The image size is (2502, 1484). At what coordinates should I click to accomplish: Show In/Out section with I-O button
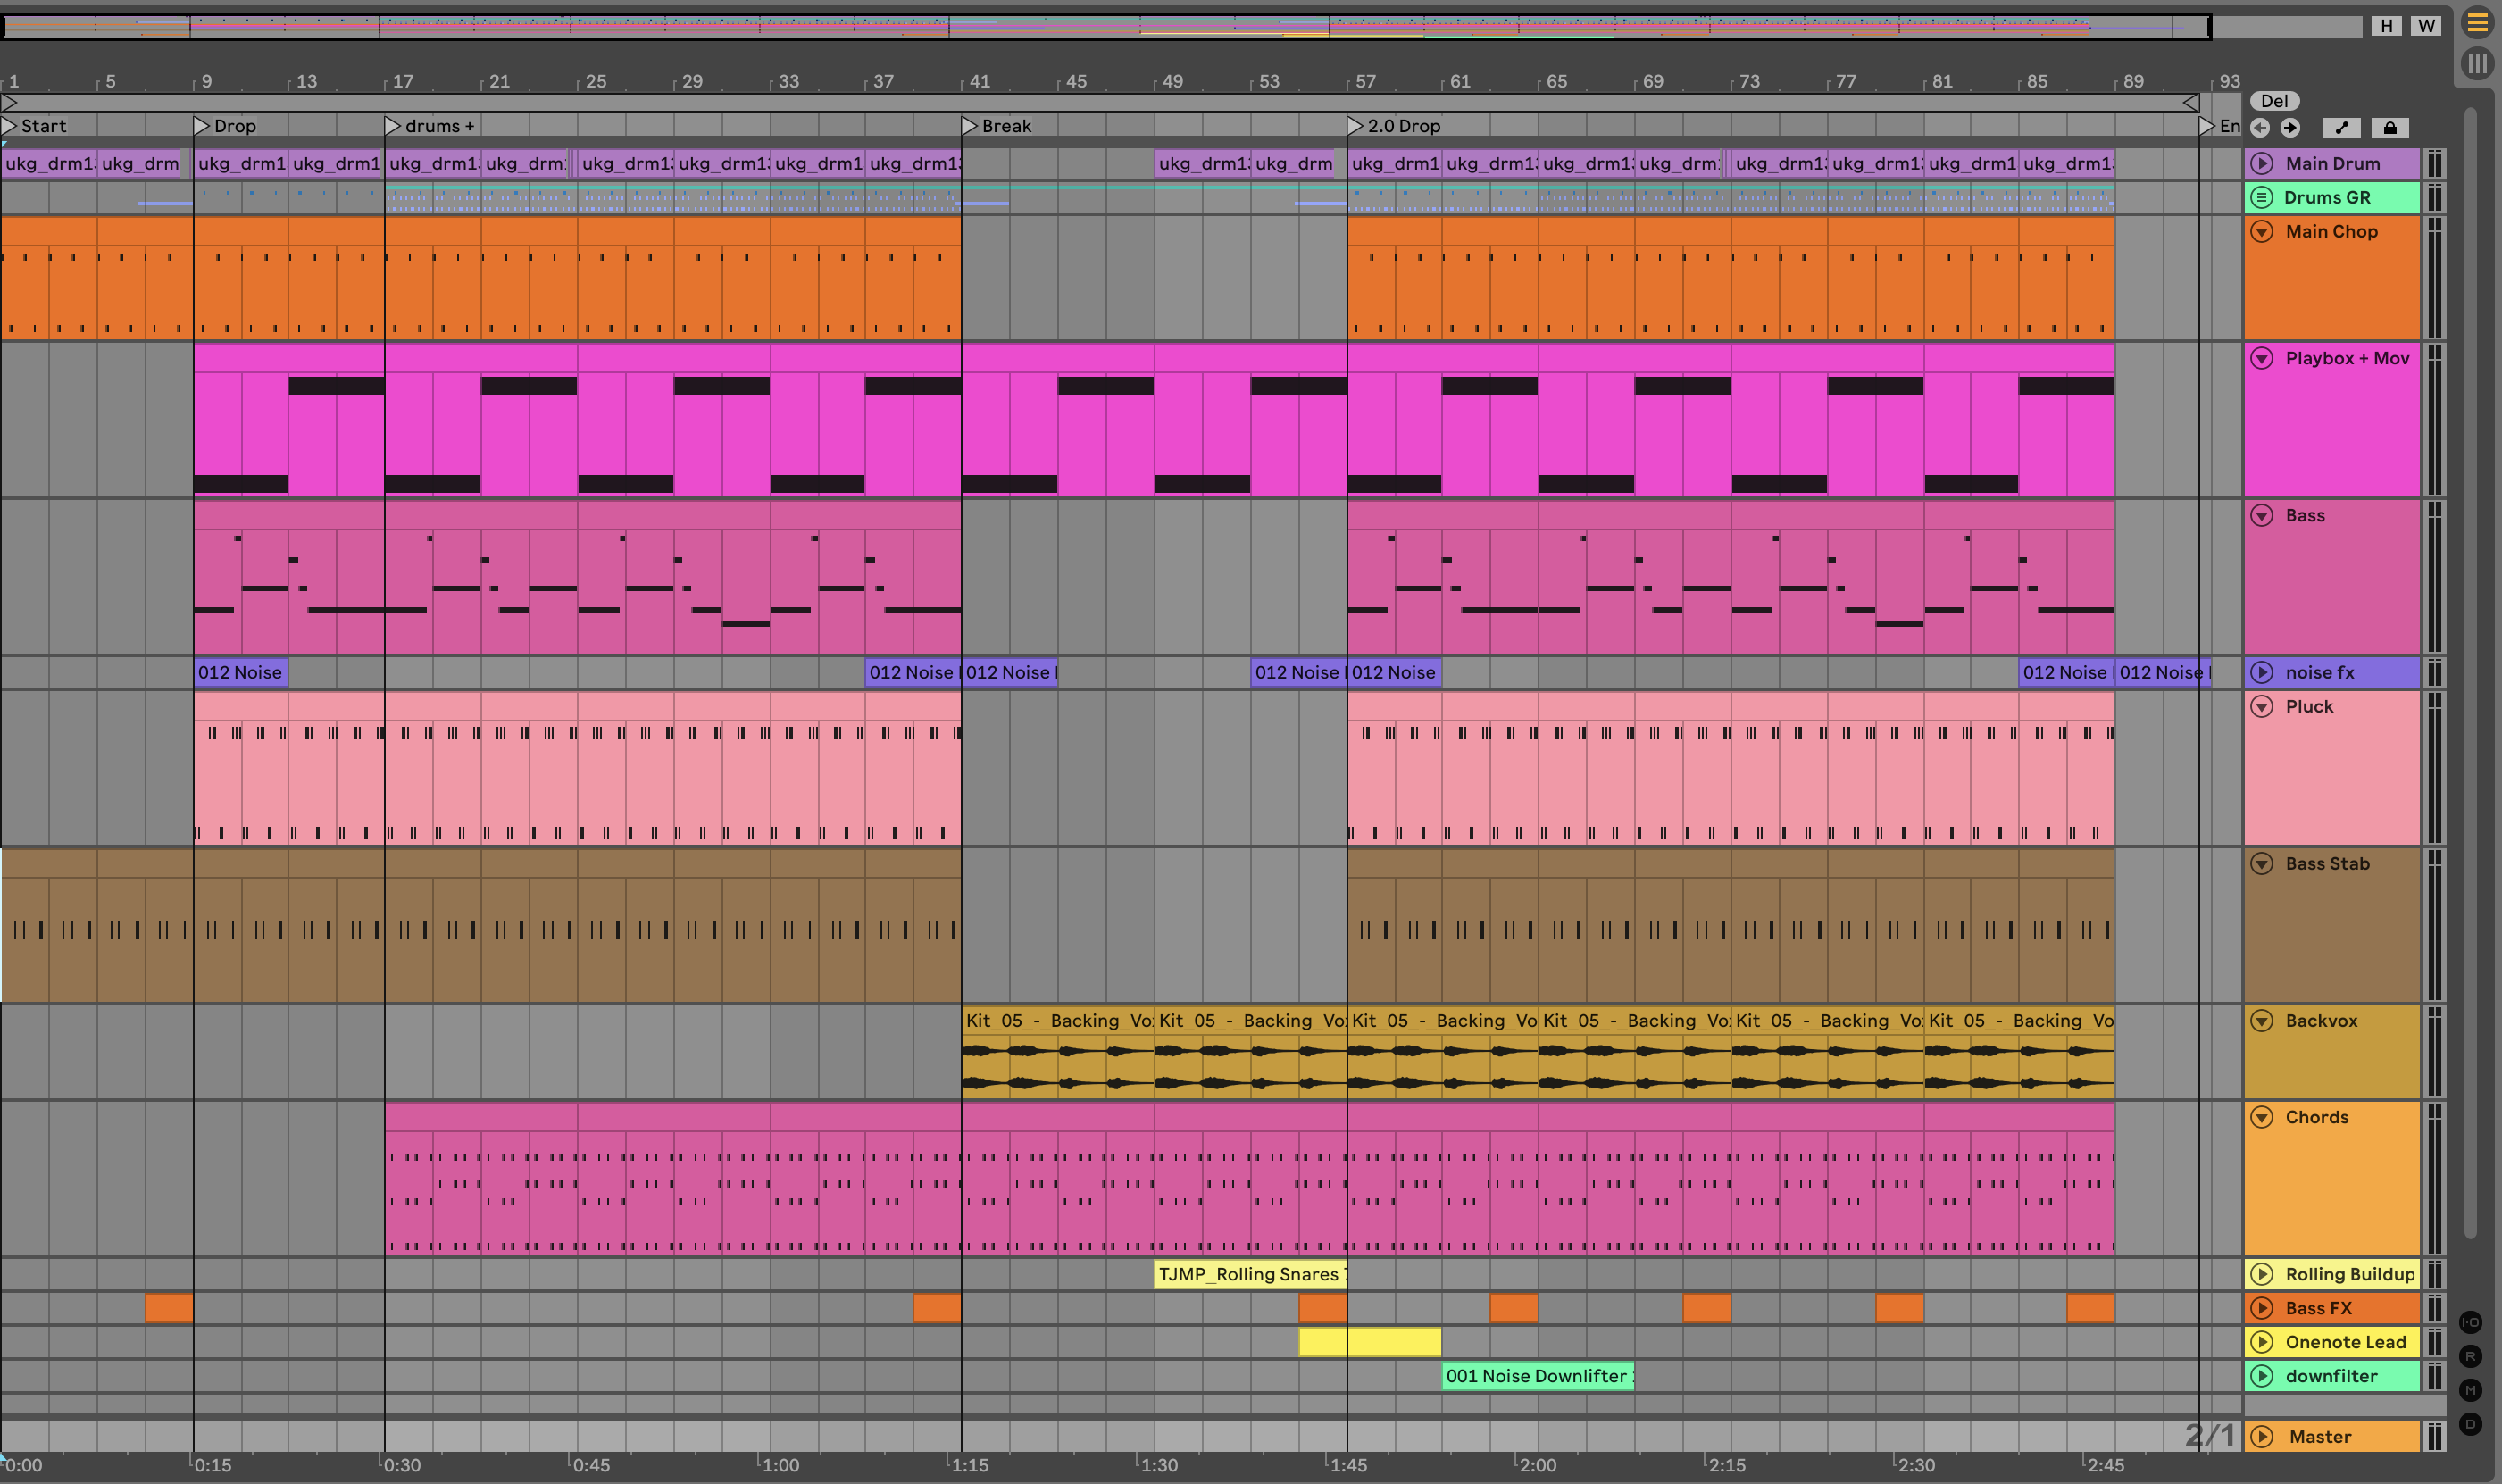2470,1322
